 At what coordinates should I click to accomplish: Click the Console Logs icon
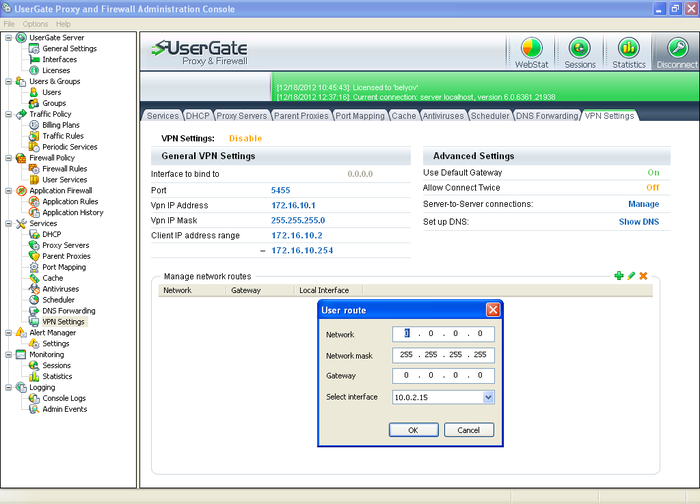click(x=34, y=398)
